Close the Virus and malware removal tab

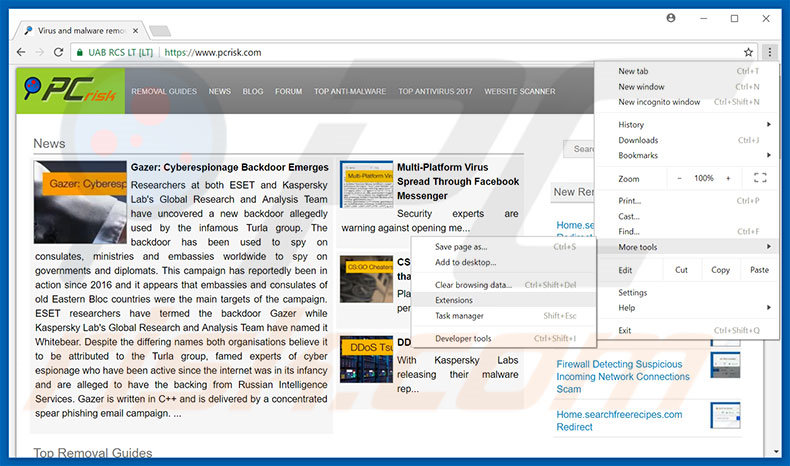click(x=136, y=31)
